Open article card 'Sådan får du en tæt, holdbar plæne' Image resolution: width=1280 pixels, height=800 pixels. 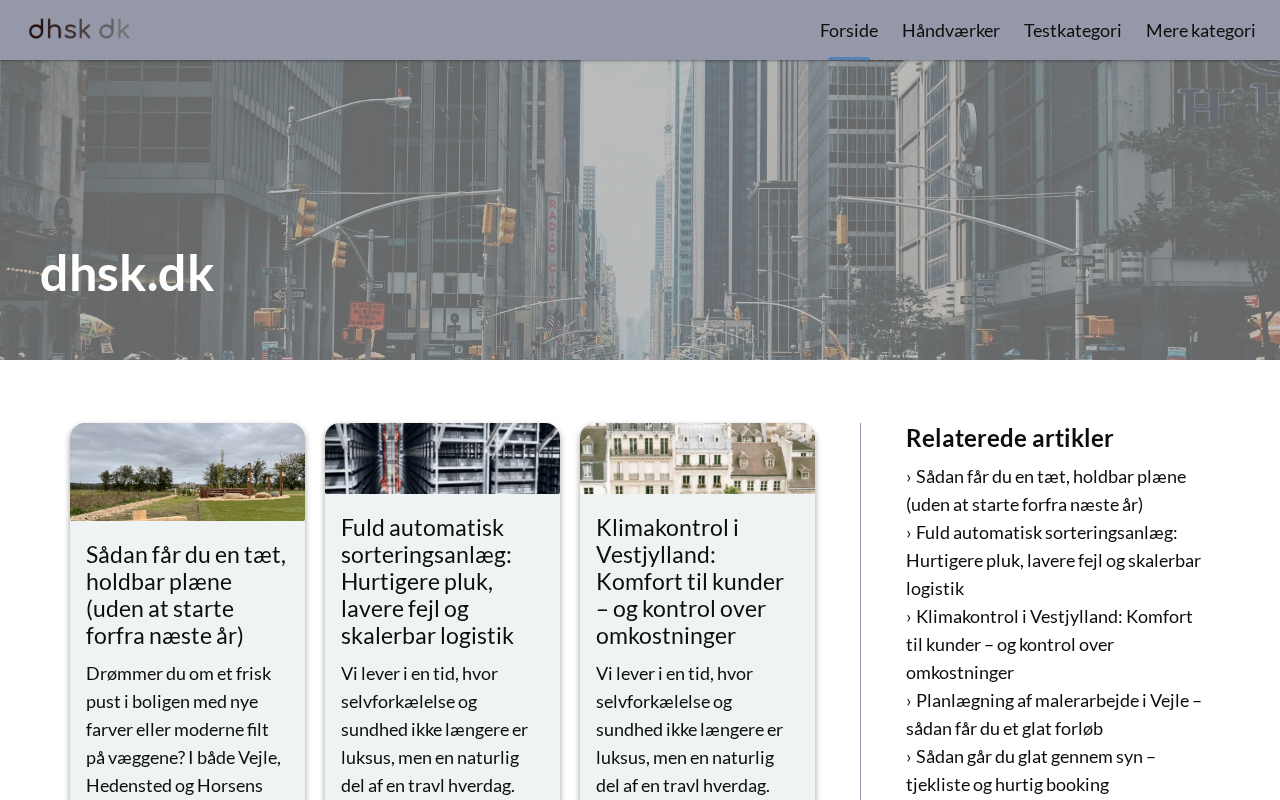coord(187,595)
